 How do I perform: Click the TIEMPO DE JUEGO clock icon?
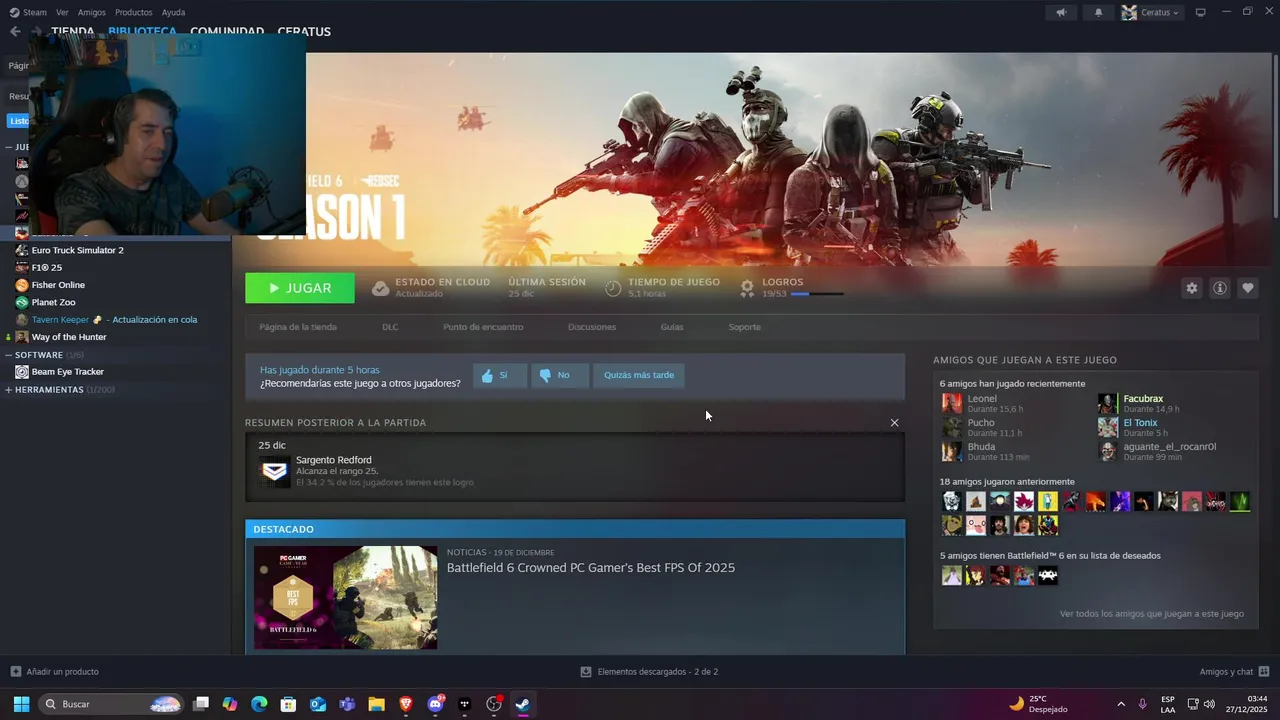pos(613,288)
